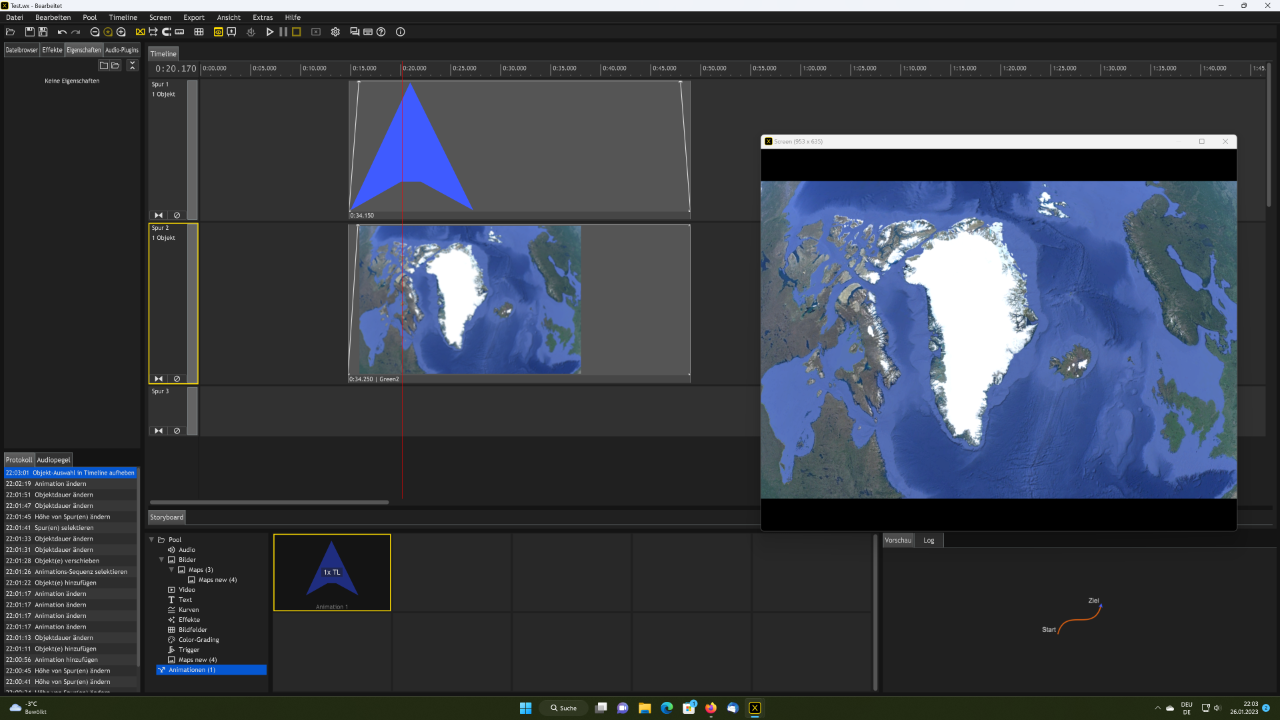Disable Spur 3 with its Ø toggle
1280x720 pixels.
177,430
